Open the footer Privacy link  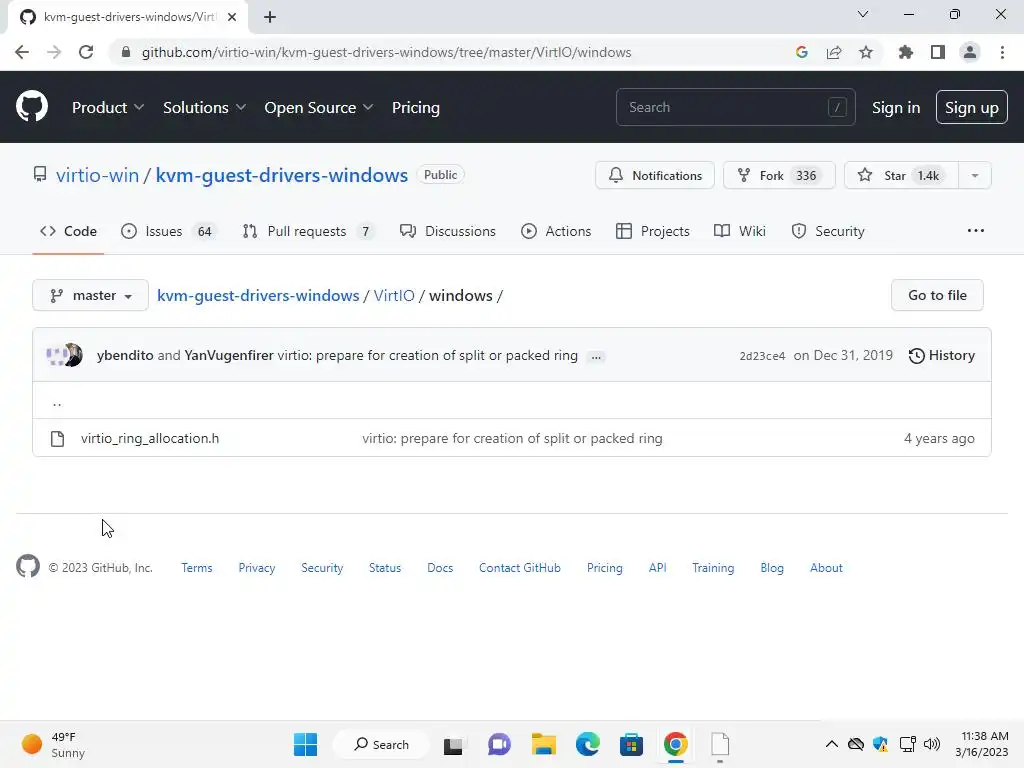coord(257,568)
